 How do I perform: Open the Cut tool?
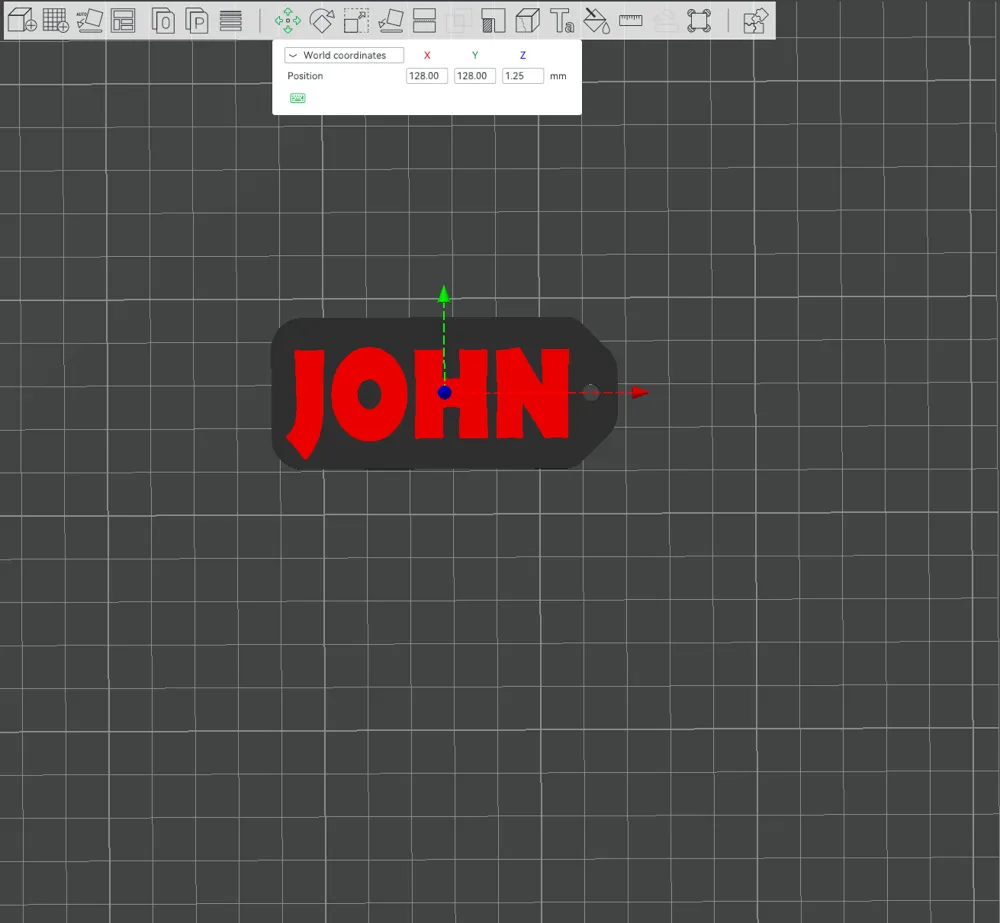pos(424,20)
